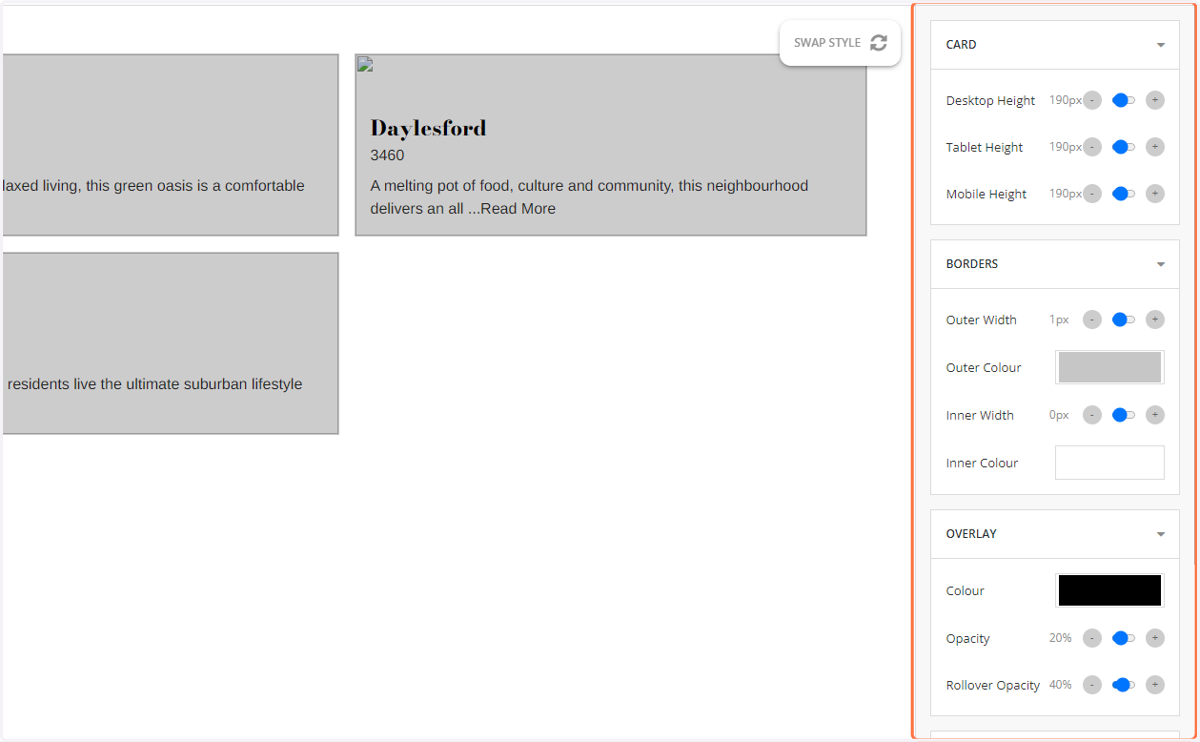Viewport: 1200px width, 742px height.
Task: Decrease Inner Width with minus button
Action: [1092, 415]
